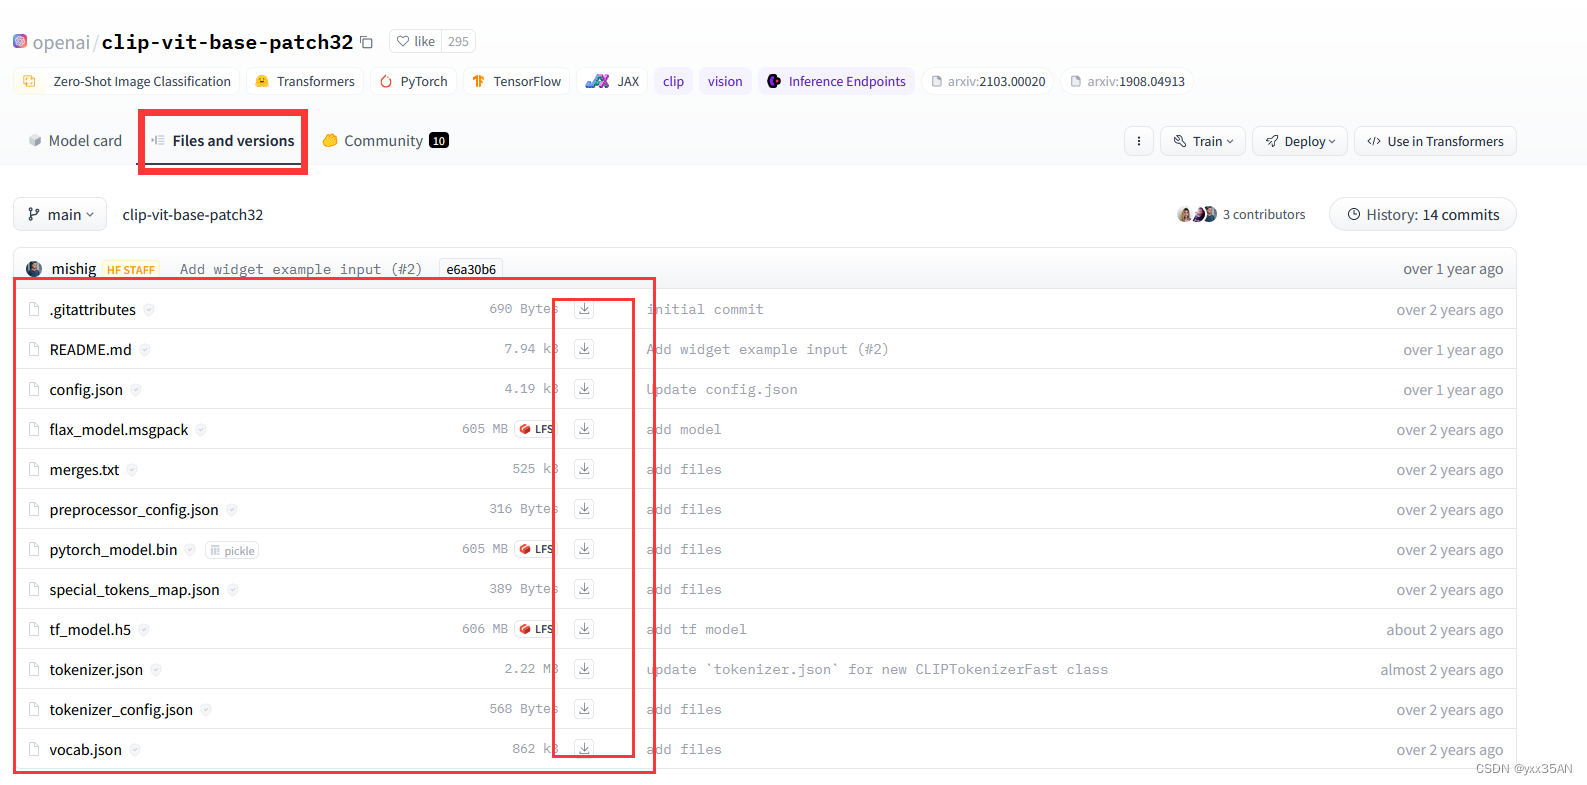Open the README.md file
This screenshot has width=1587, height=785.
(90, 350)
